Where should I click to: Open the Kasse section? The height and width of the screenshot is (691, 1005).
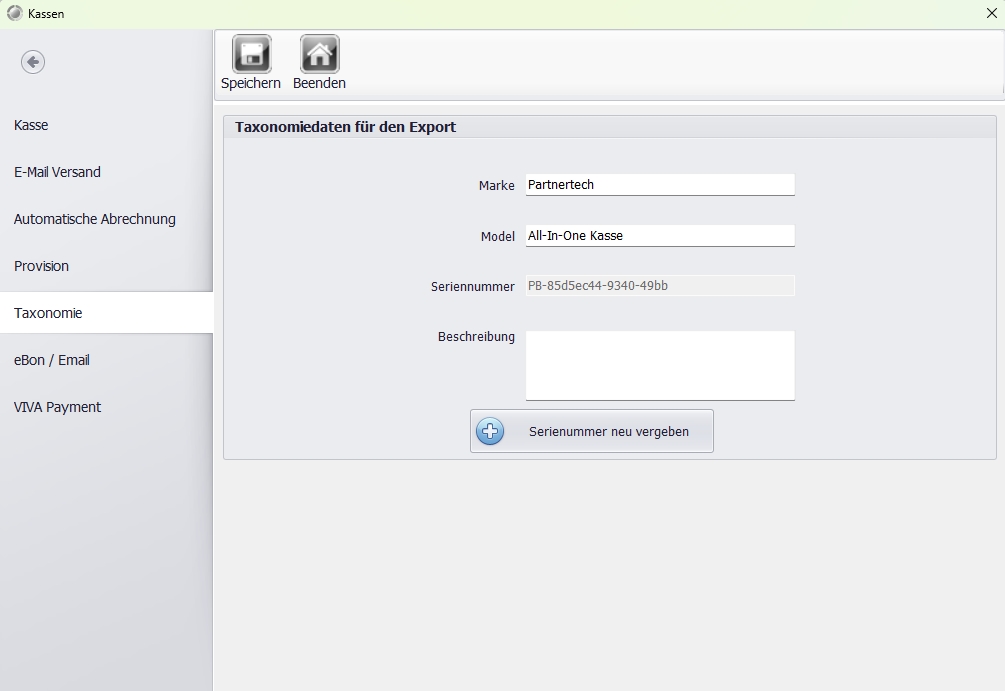pyautogui.click(x=31, y=125)
